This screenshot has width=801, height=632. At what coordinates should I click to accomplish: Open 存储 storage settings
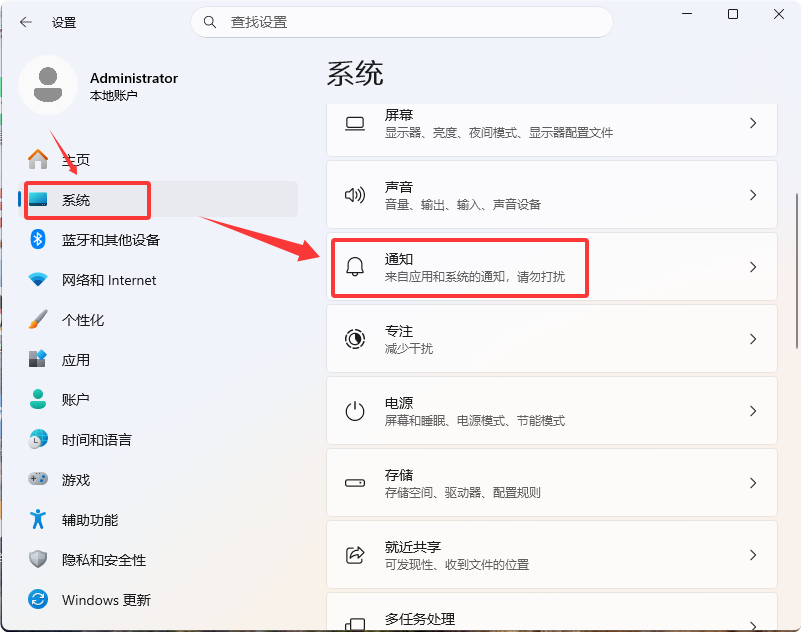tap(552, 483)
